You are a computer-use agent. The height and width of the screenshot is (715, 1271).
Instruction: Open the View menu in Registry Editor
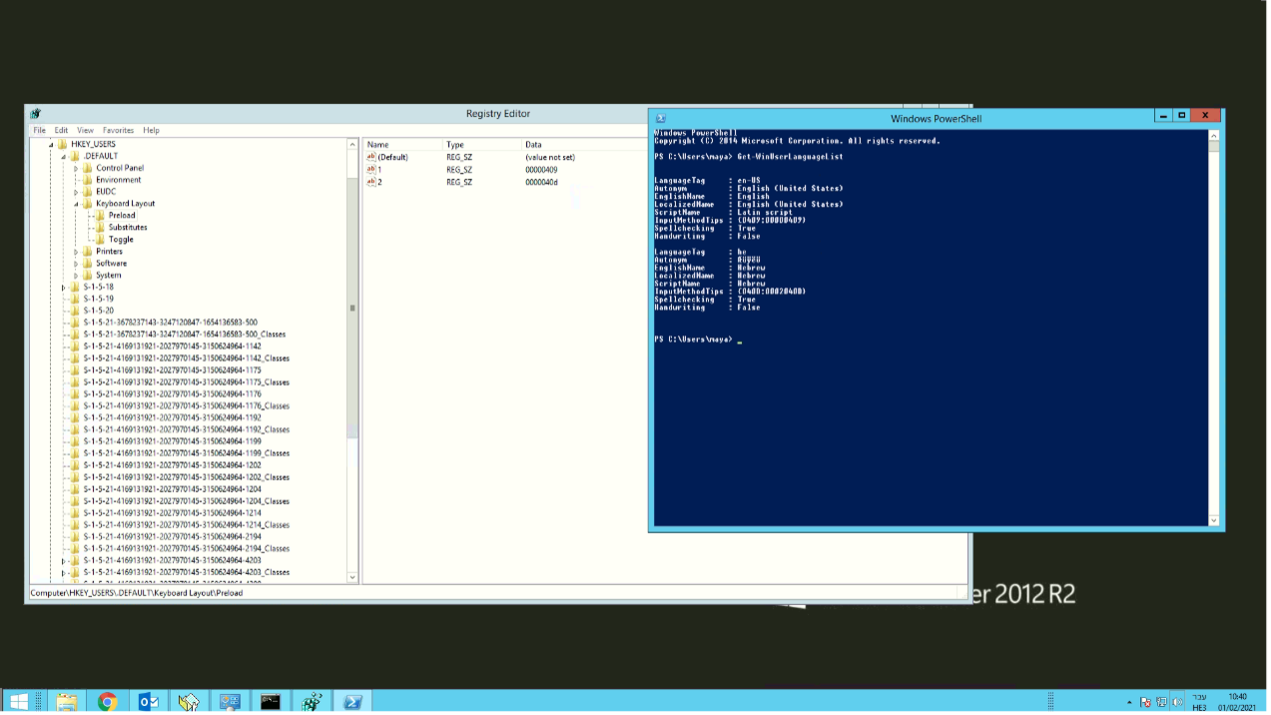tap(85, 131)
